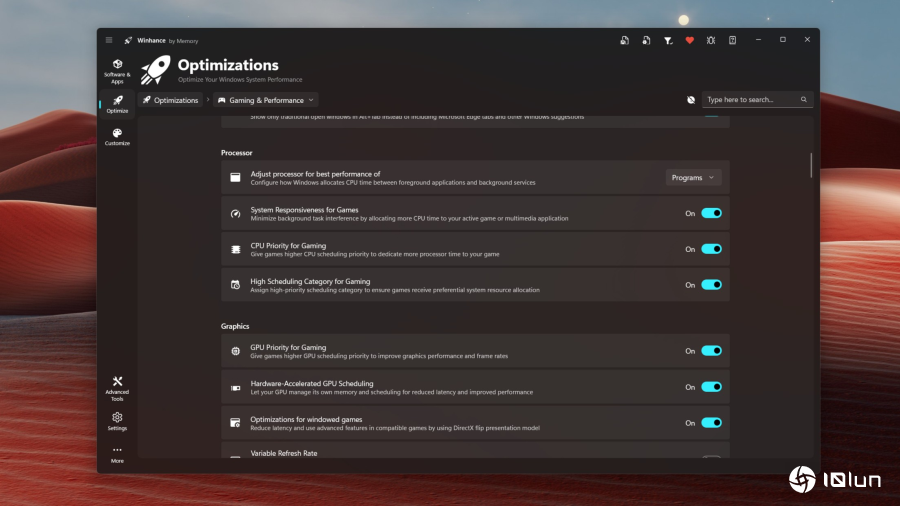This screenshot has height=506, width=900.
Task: Click the red heart donate icon
Action: (x=689, y=40)
